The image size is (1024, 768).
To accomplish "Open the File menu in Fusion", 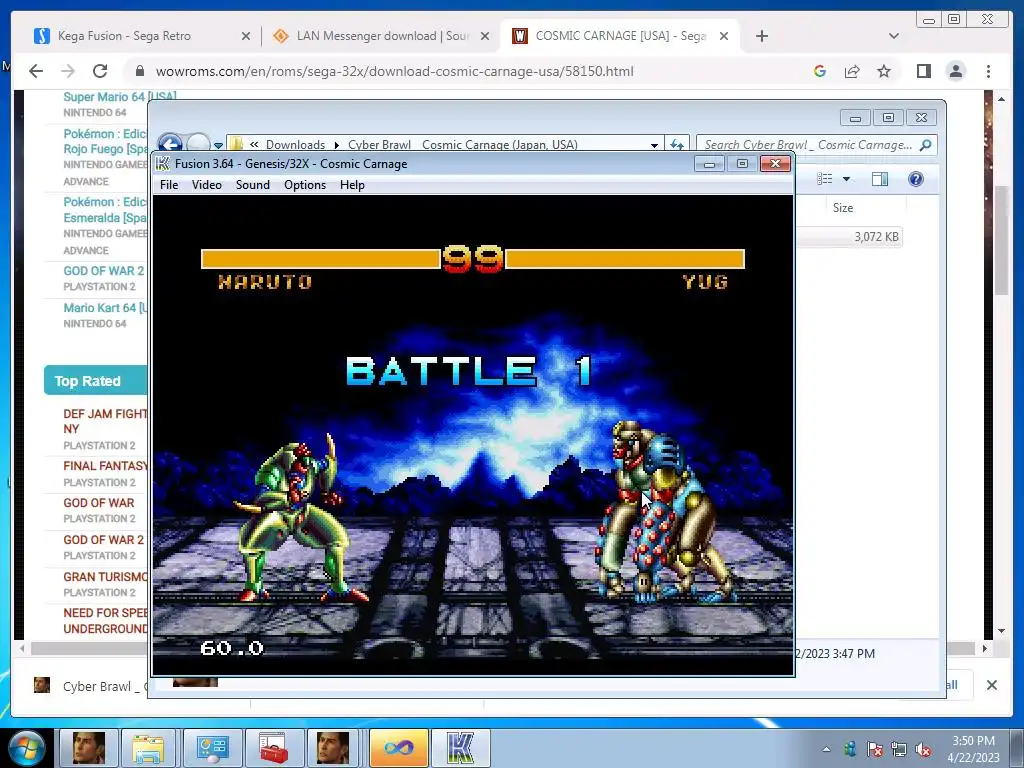I will pyautogui.click(x=168, y=185).
